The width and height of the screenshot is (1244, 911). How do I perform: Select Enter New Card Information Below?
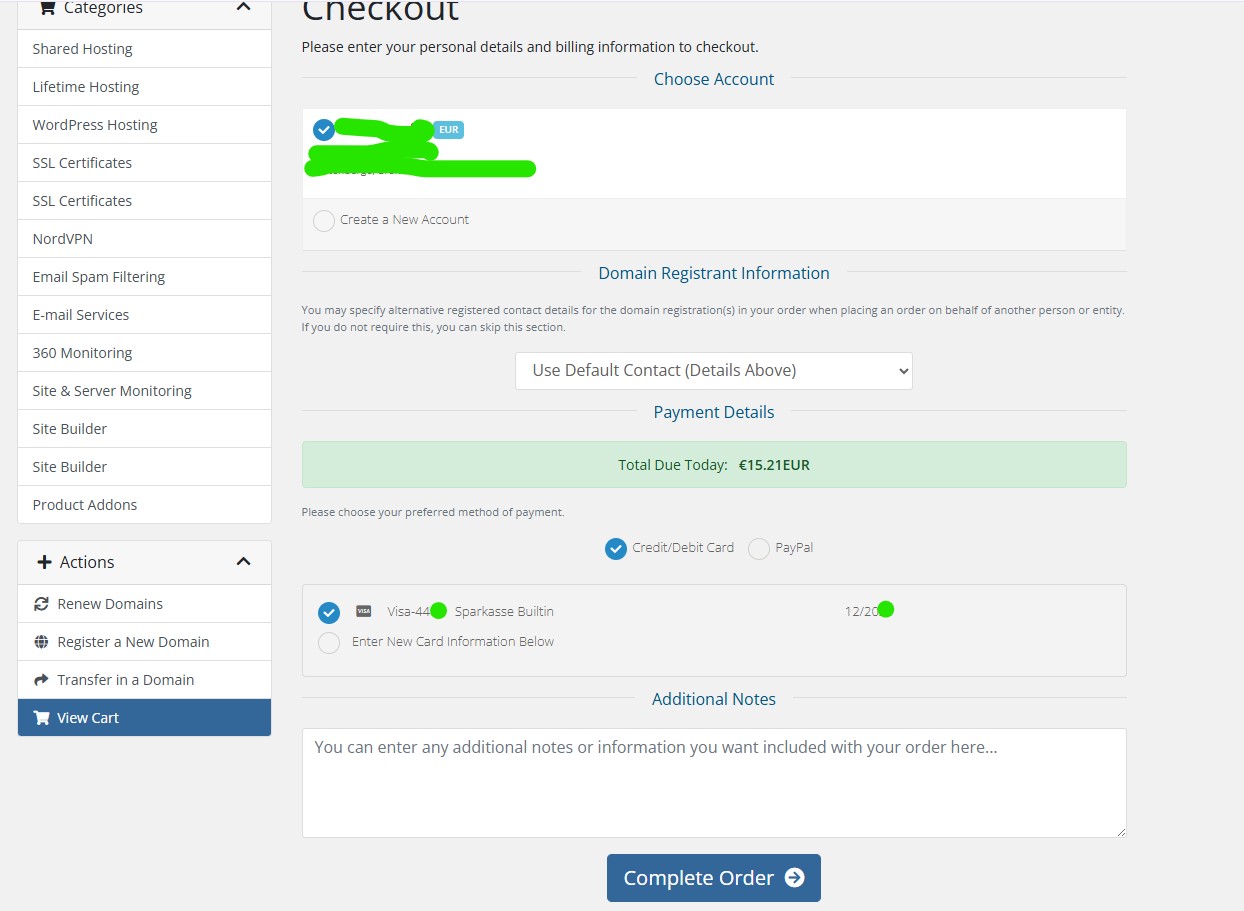[x=329, y=643]
